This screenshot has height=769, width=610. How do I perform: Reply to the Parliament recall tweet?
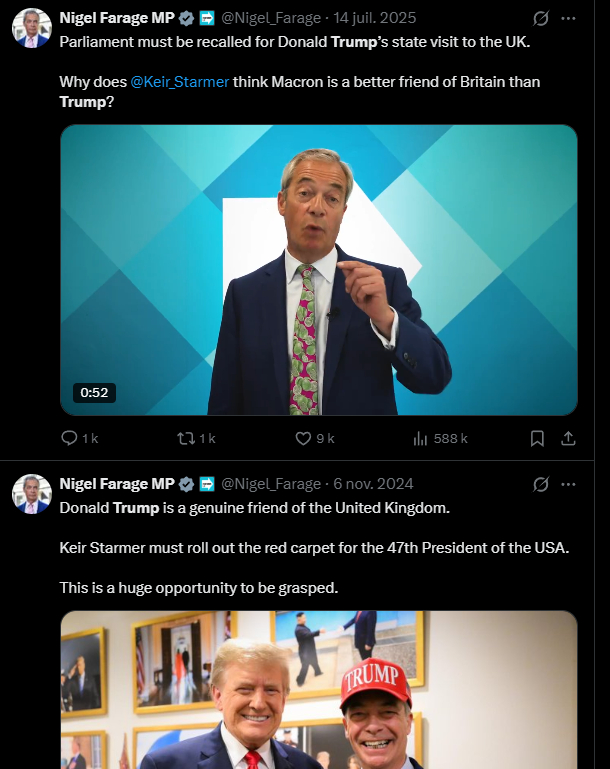point(70,438)
